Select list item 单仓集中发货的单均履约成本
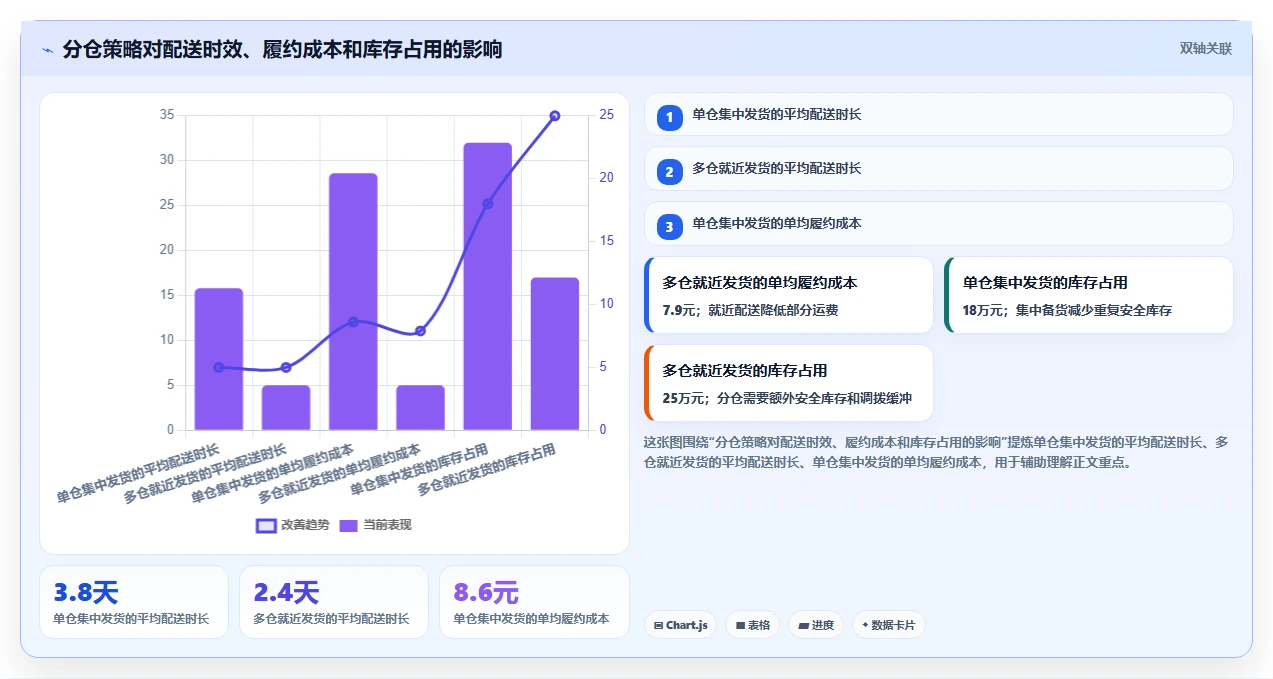1273x679 pixels. pyautogui.click(x=939, y=223)
